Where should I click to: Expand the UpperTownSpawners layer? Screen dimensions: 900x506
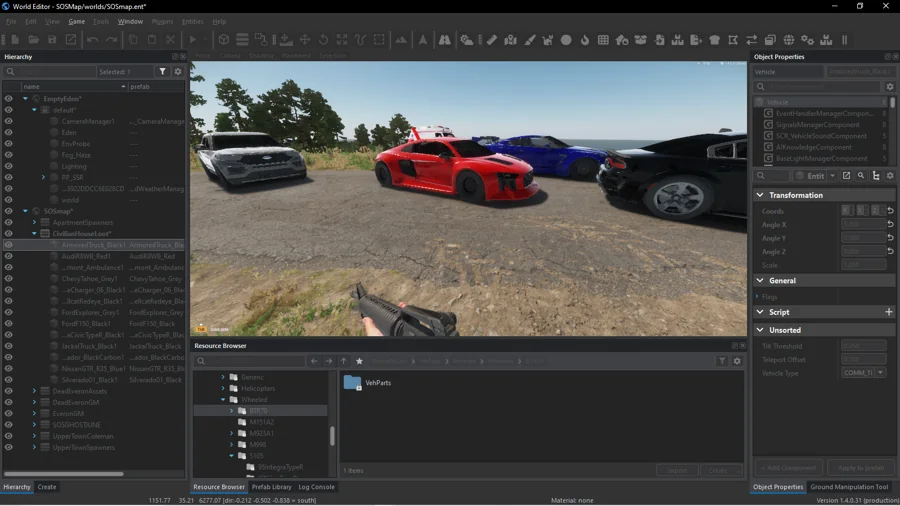point(34,447)
